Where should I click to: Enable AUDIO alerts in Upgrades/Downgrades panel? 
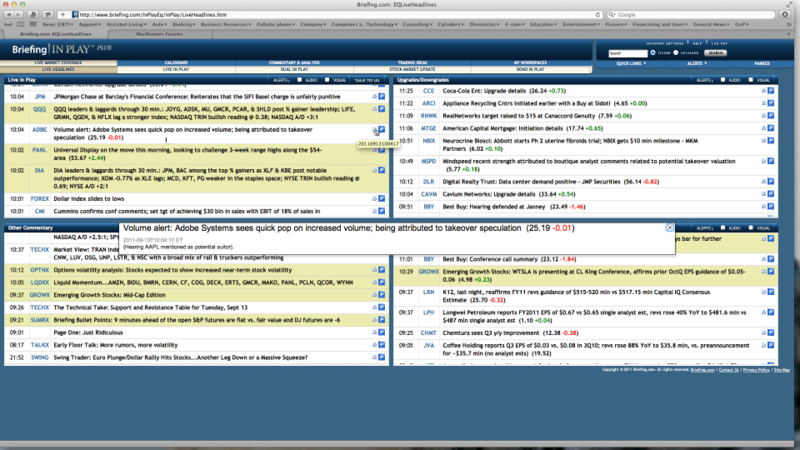click(723, 80)
